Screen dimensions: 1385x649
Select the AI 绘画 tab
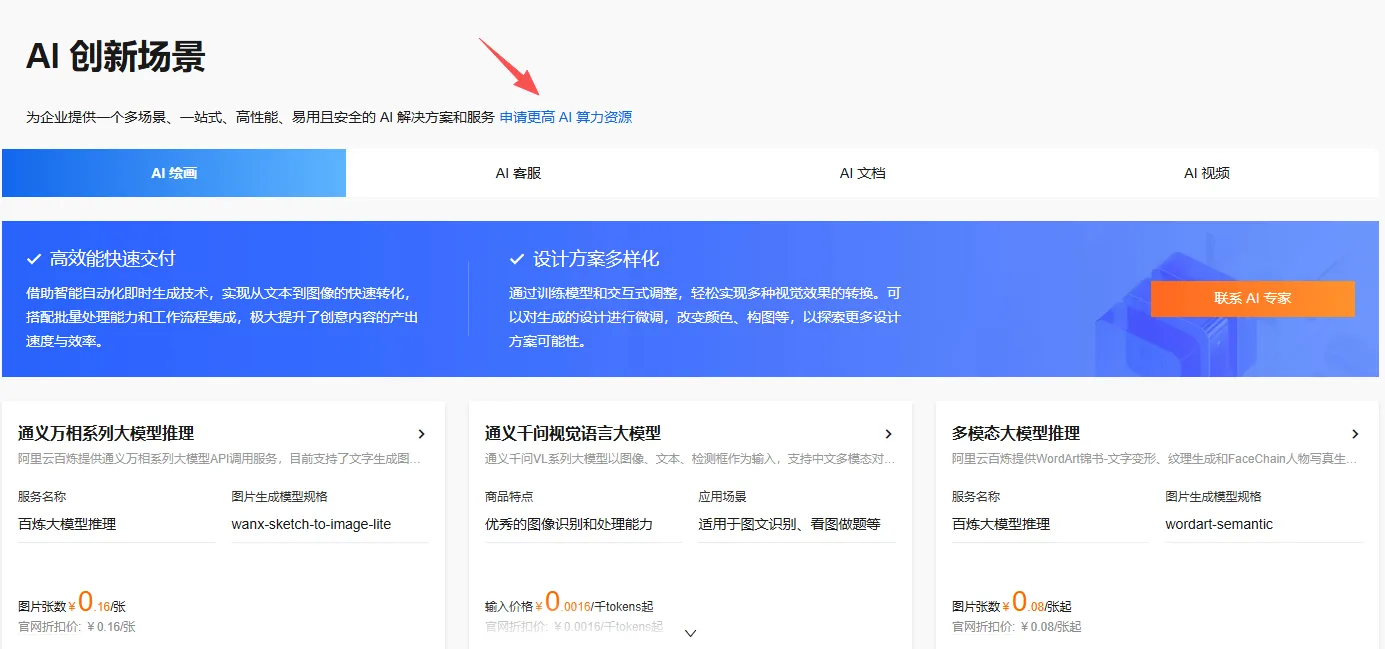(x=174, y=173)
